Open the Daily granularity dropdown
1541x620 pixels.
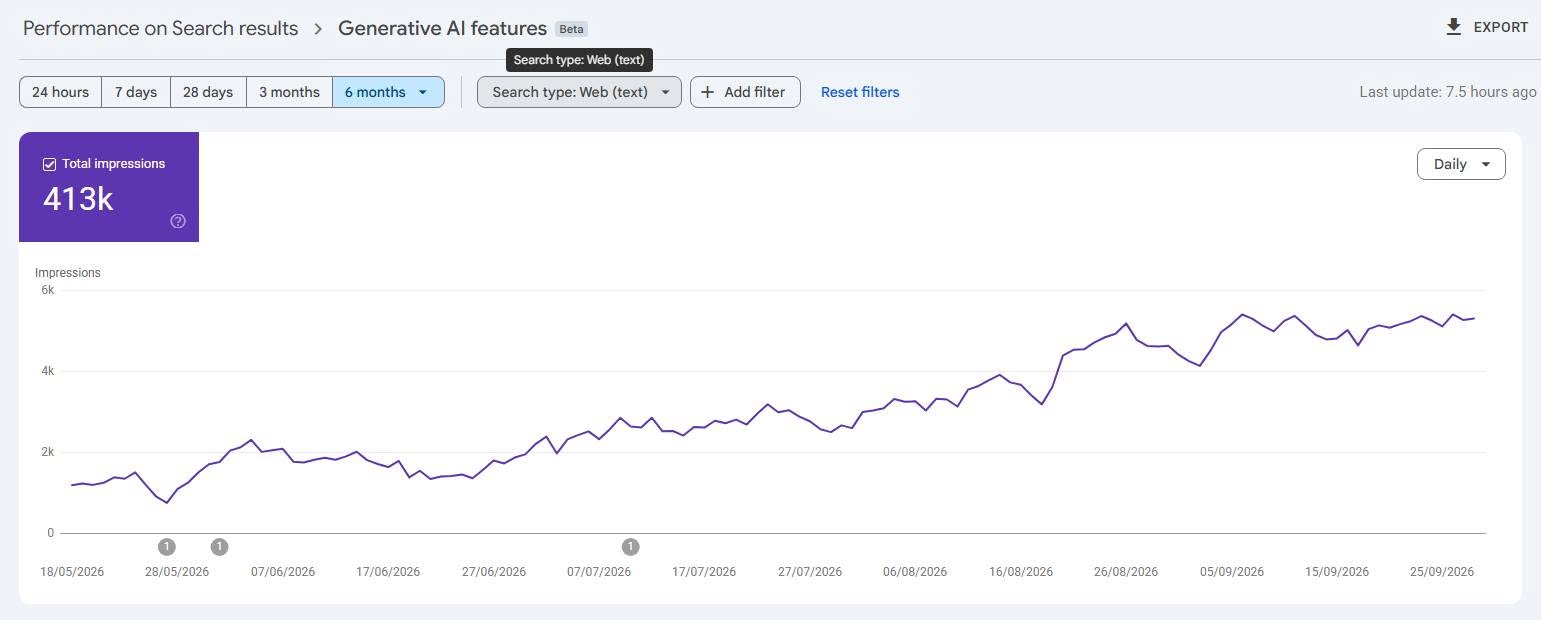pyautogui.click(x=1461, y=164)
